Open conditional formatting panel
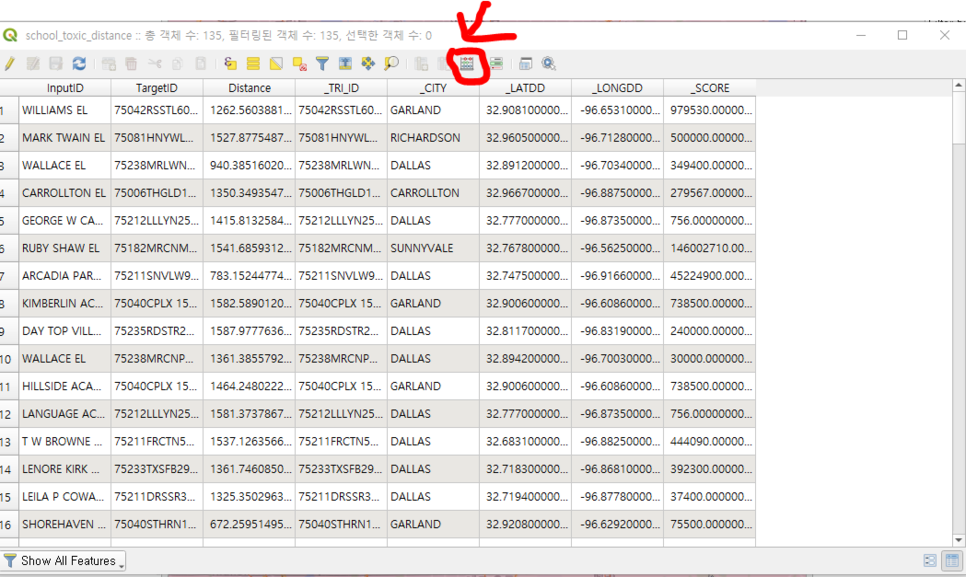966x577 pixels. tap(496, 63)
